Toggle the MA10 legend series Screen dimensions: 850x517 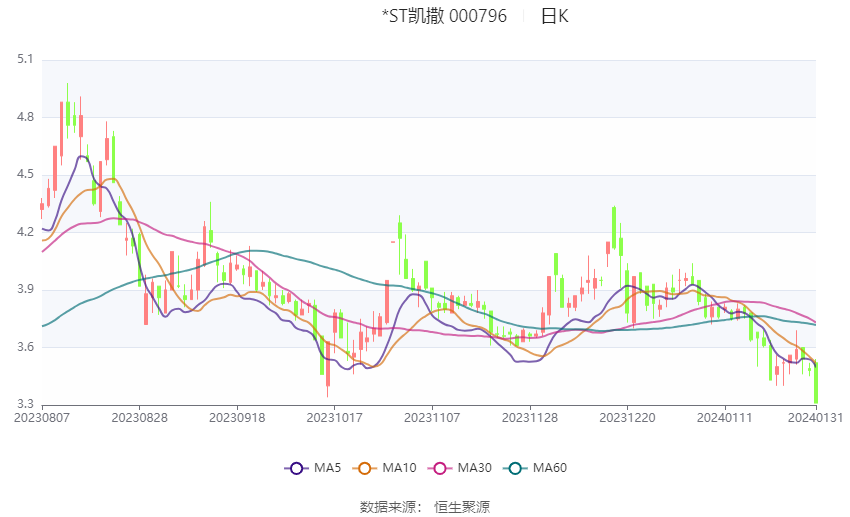(x=385, y=468)
